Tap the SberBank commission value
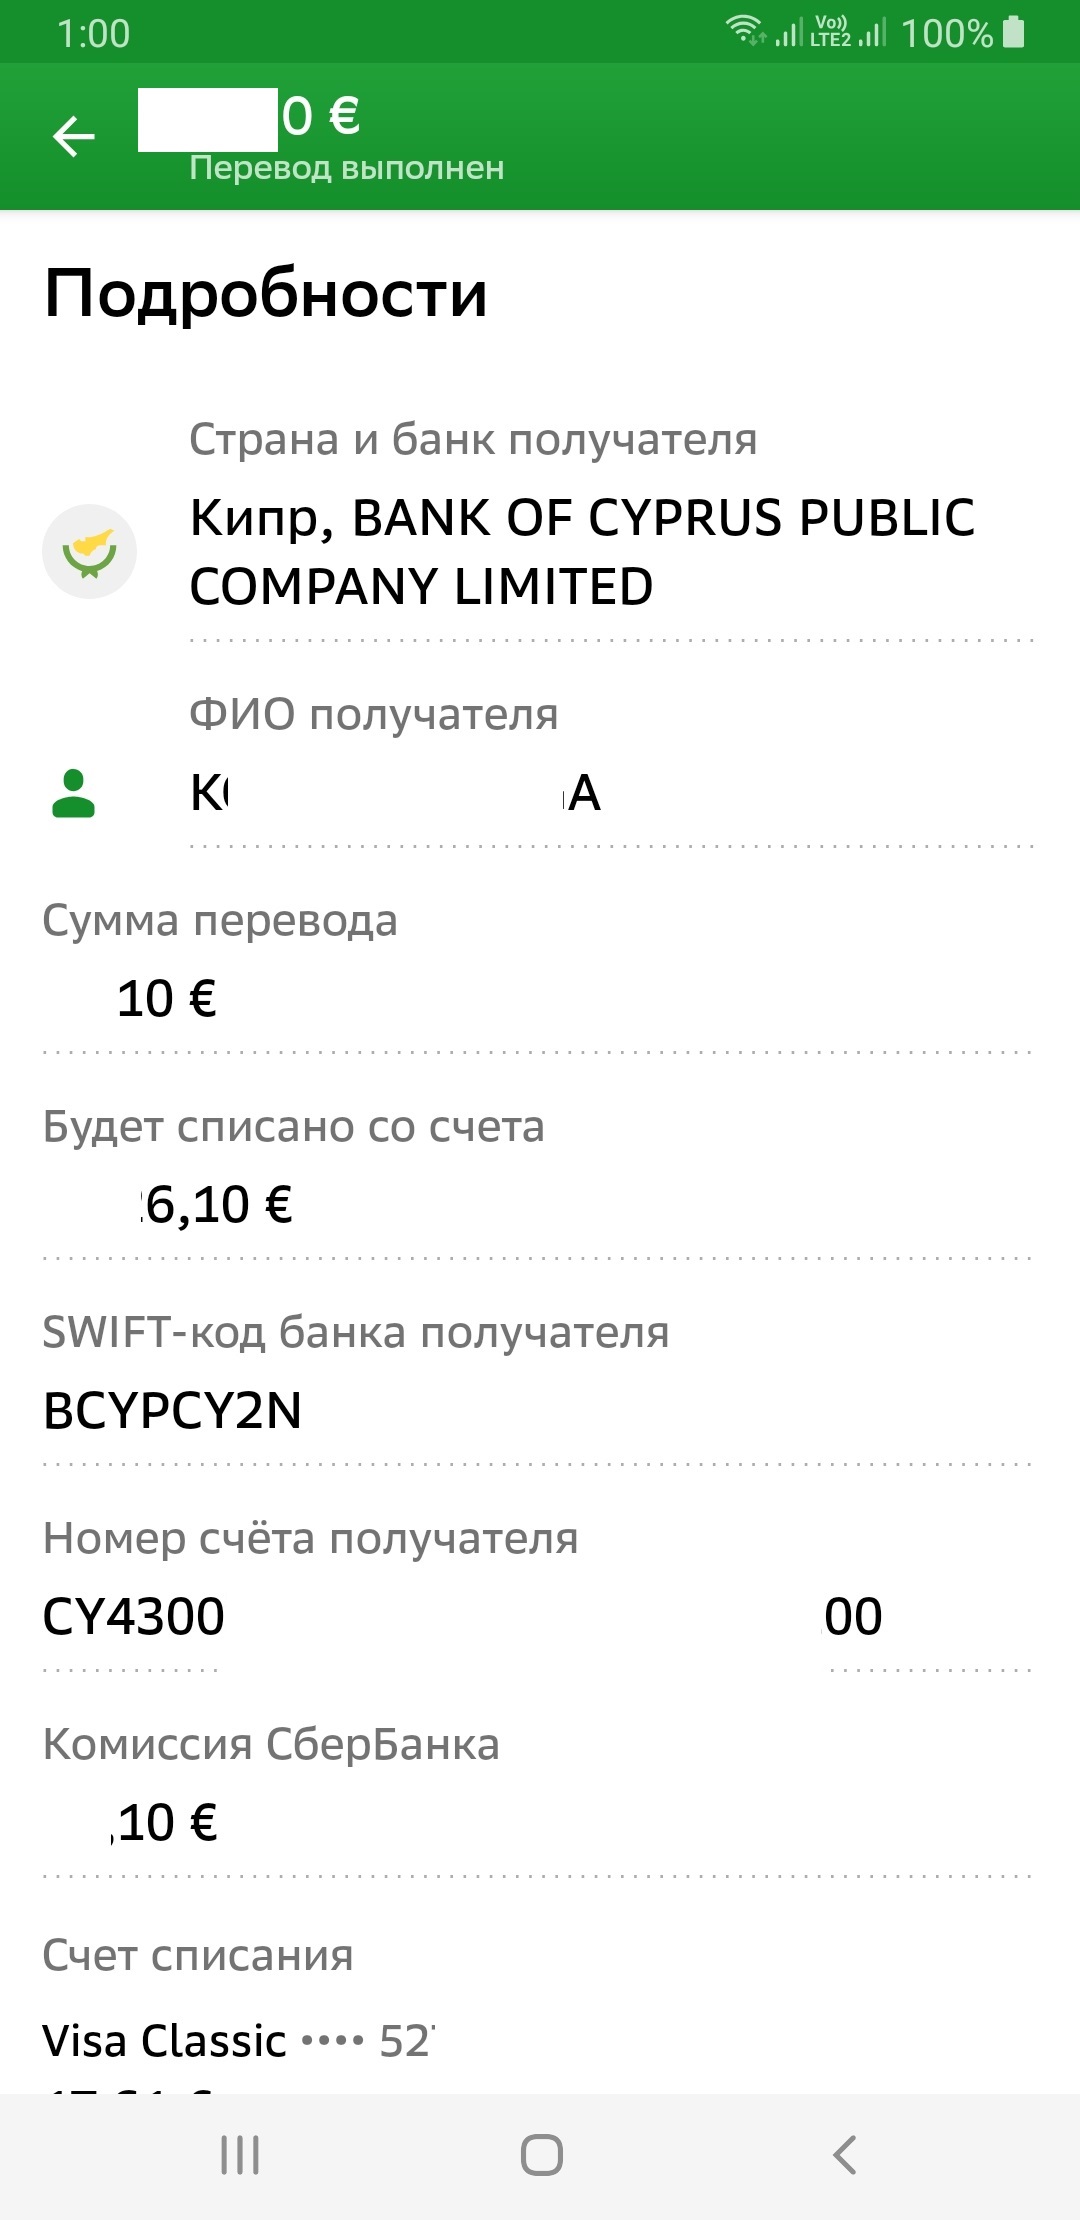The image size is (1080, 2220). click(167, 1823)
